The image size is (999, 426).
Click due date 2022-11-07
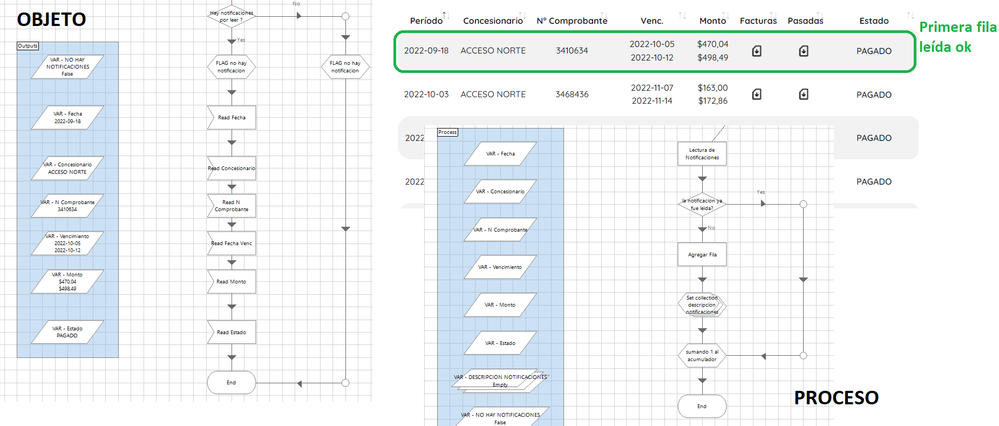[x=652, y=87]
